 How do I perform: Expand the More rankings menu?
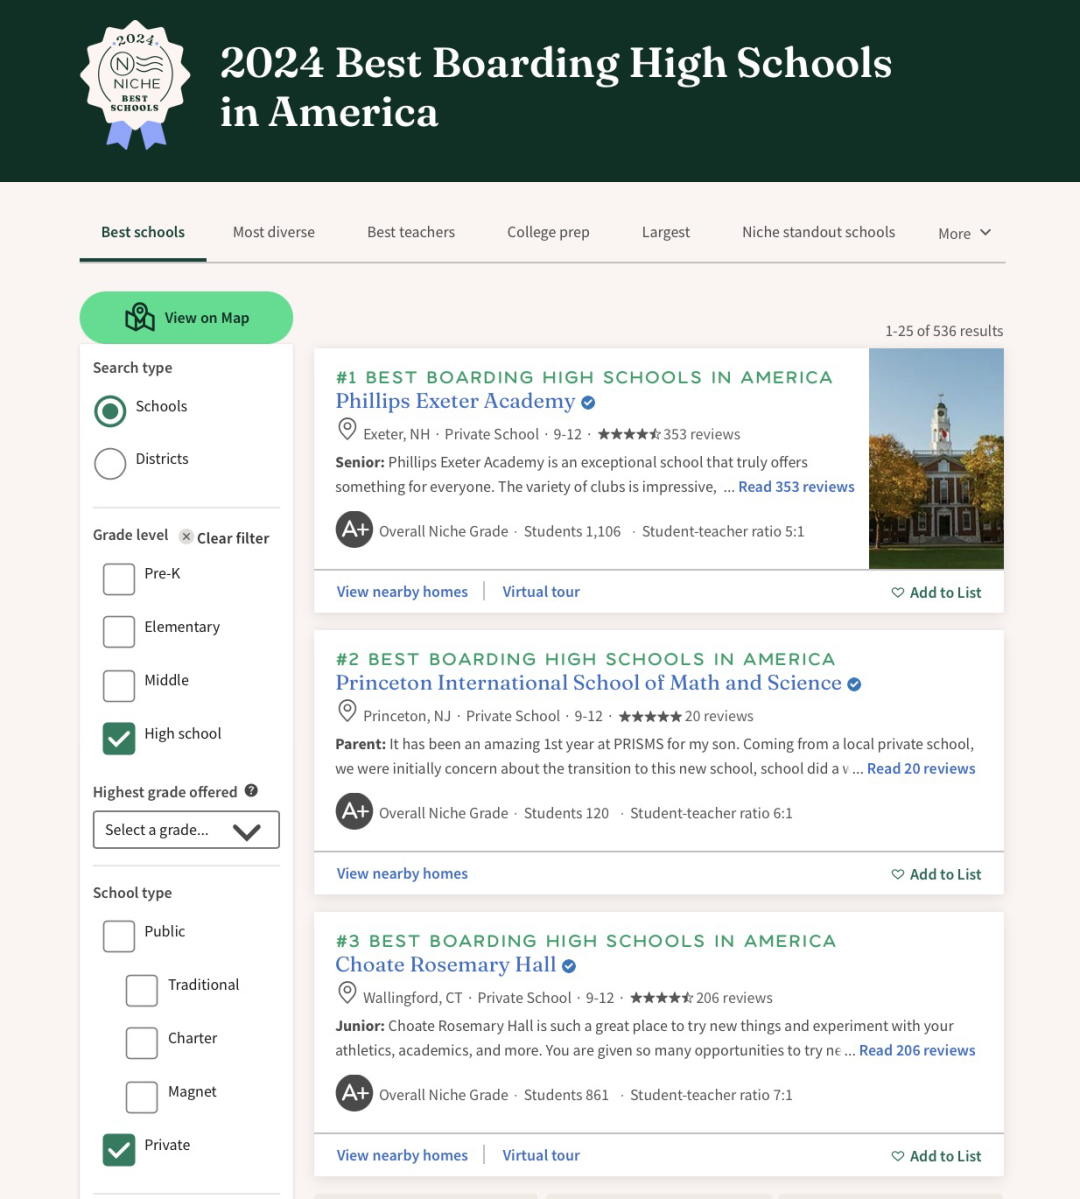click(964, 233)
